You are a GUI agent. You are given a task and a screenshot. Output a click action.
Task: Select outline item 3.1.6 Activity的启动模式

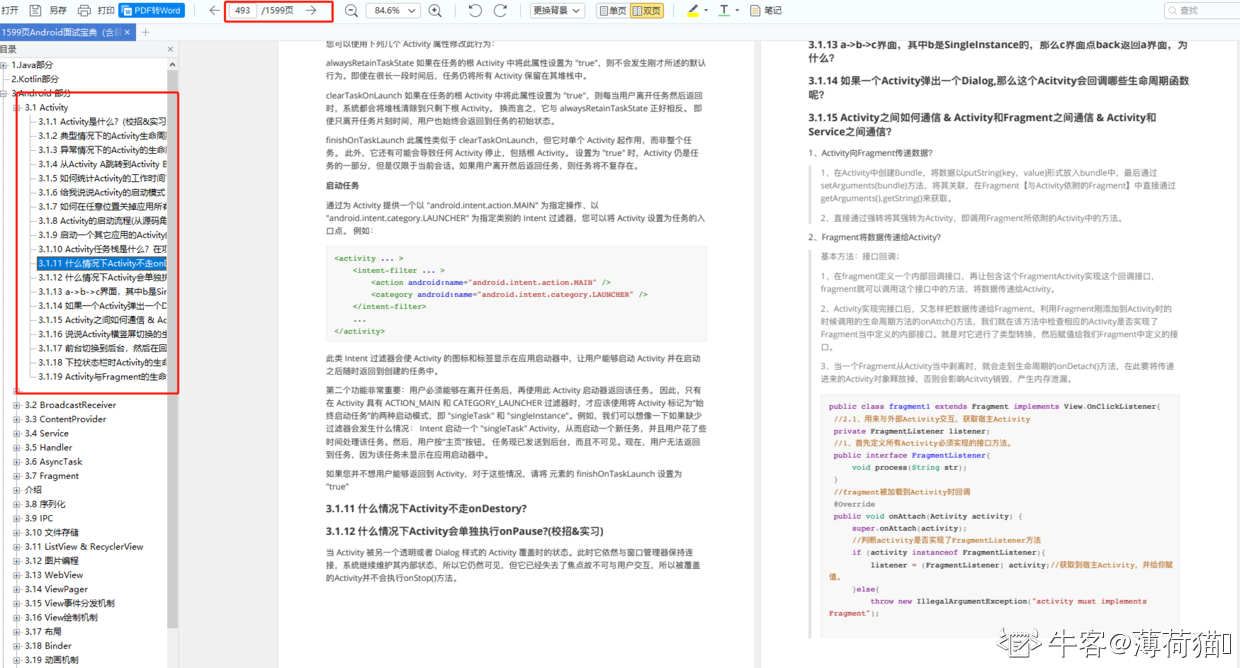pos(102,192)
